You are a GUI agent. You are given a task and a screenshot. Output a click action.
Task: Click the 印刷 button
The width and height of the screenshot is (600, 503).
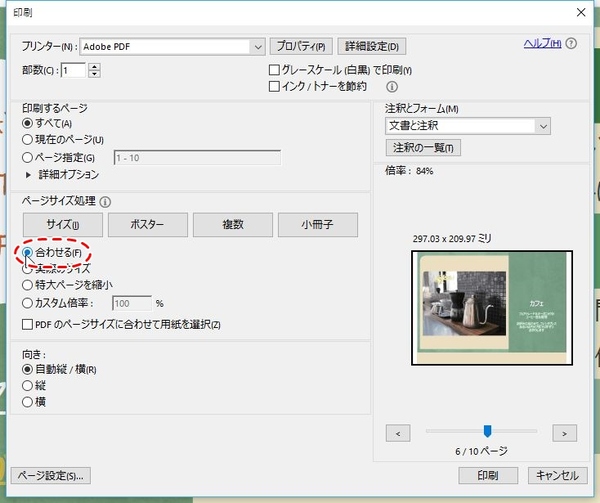[488, 475]
